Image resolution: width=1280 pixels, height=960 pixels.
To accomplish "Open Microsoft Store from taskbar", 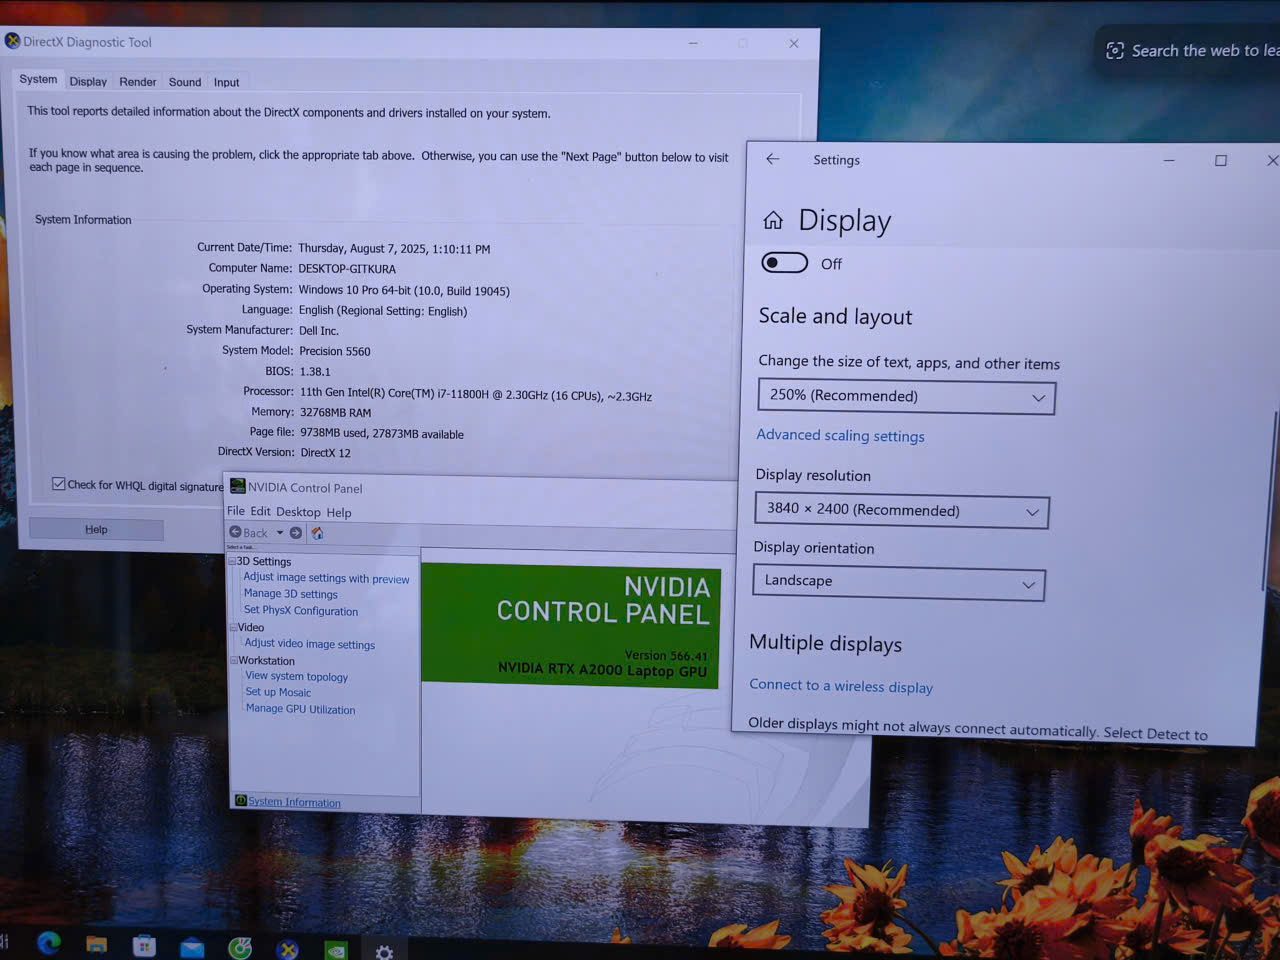I will [145, 945].
